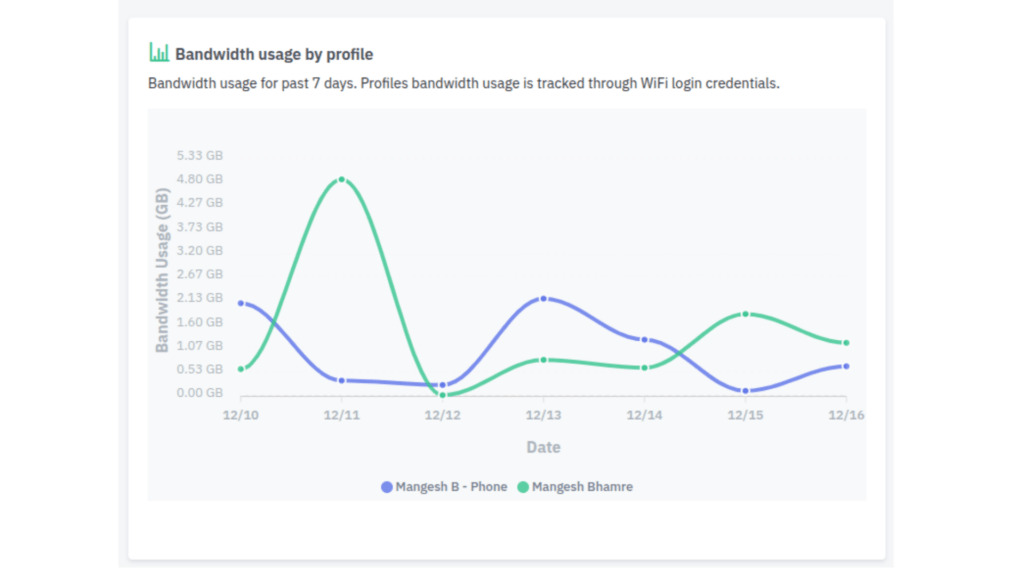Click the blue data point on 12/14

(x=644, y=340)
